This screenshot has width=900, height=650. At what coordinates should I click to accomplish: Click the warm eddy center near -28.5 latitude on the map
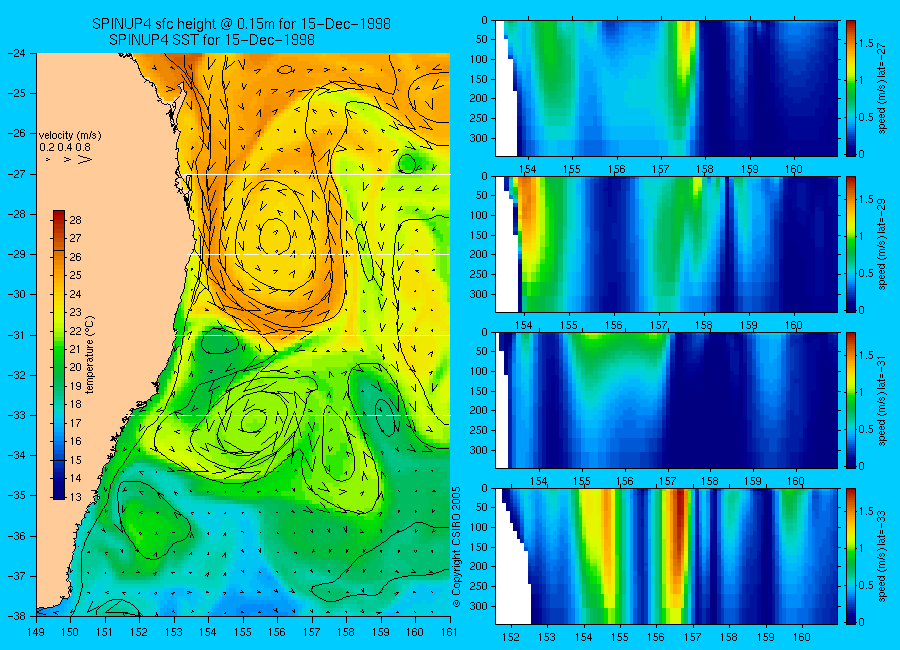(x=275, y=235)
